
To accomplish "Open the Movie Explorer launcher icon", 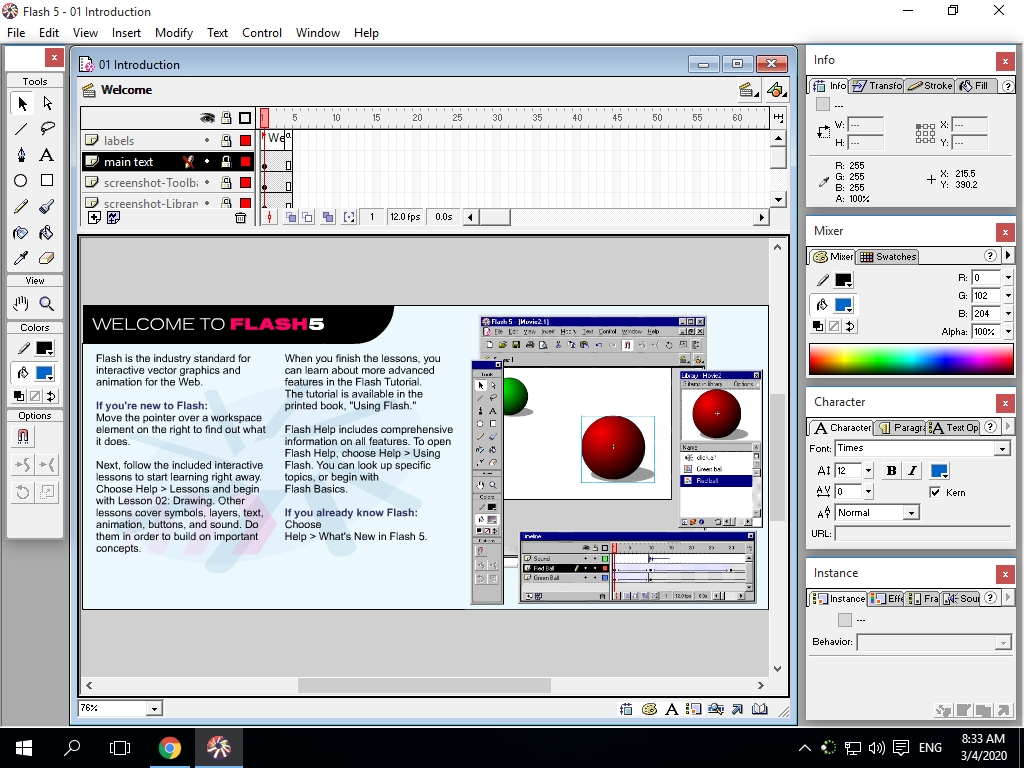I will 716,709.
